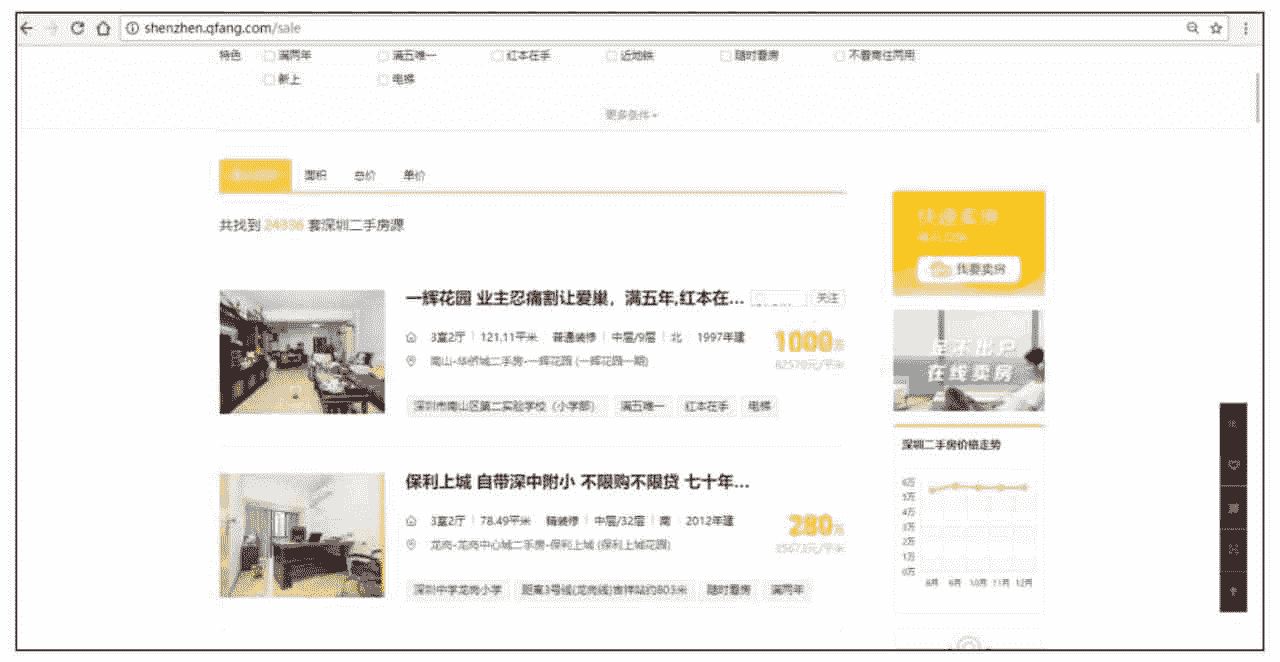Click the zoom magnifier icon in address bar

click(x=1193, y=29)
